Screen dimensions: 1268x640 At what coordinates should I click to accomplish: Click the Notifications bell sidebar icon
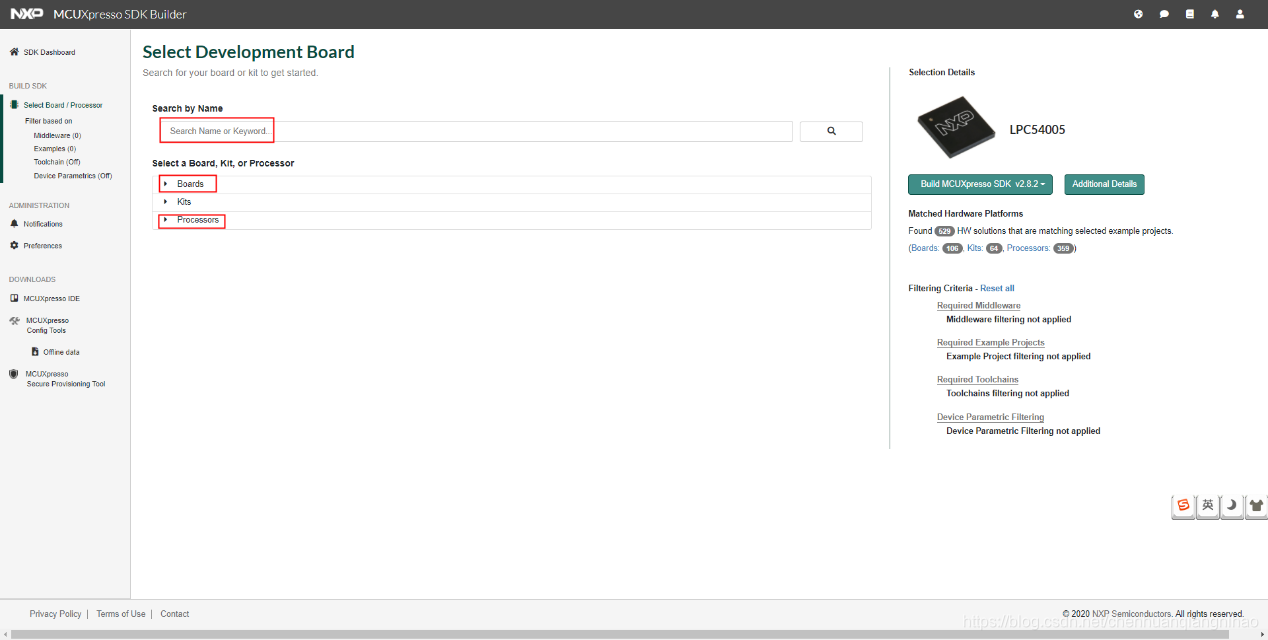pos(14,223)
